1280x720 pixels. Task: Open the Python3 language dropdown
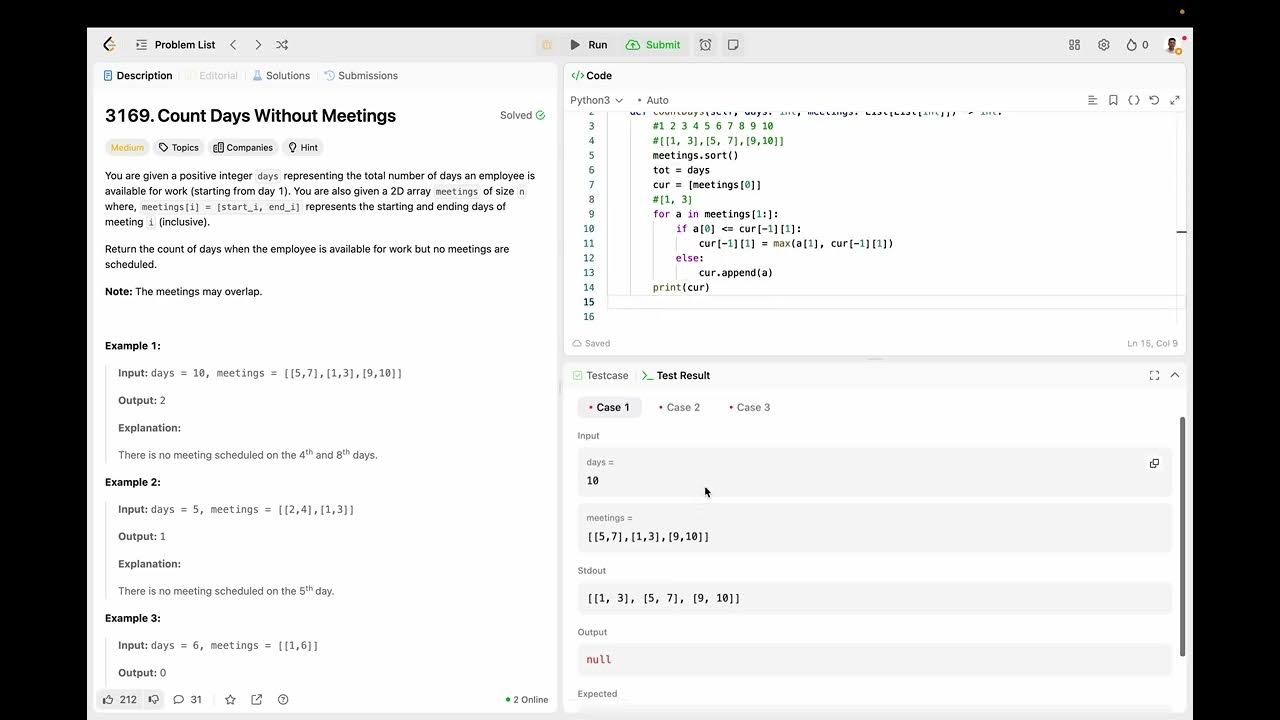596,100
